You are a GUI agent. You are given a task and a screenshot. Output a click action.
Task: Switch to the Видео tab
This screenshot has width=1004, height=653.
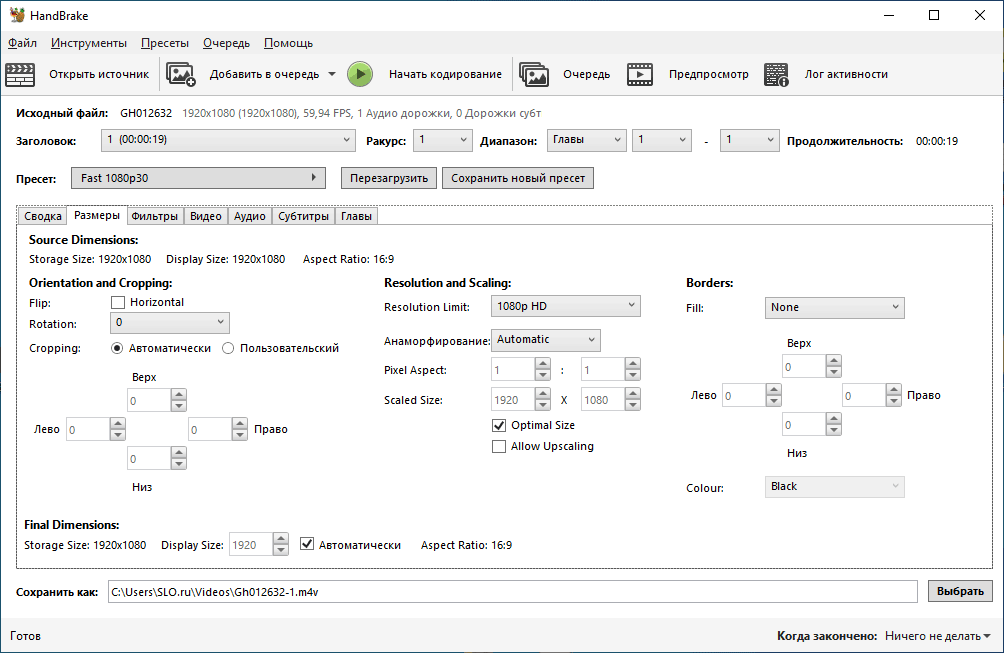206,216
